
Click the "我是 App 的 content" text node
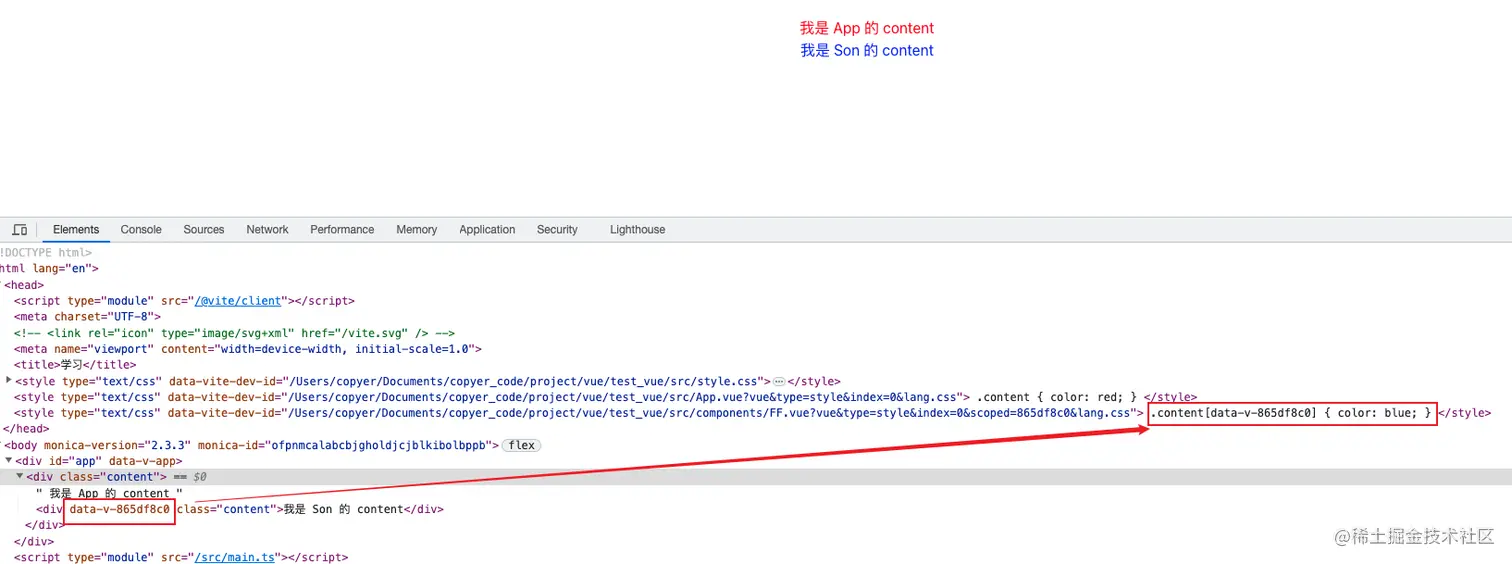coord(109,493)
